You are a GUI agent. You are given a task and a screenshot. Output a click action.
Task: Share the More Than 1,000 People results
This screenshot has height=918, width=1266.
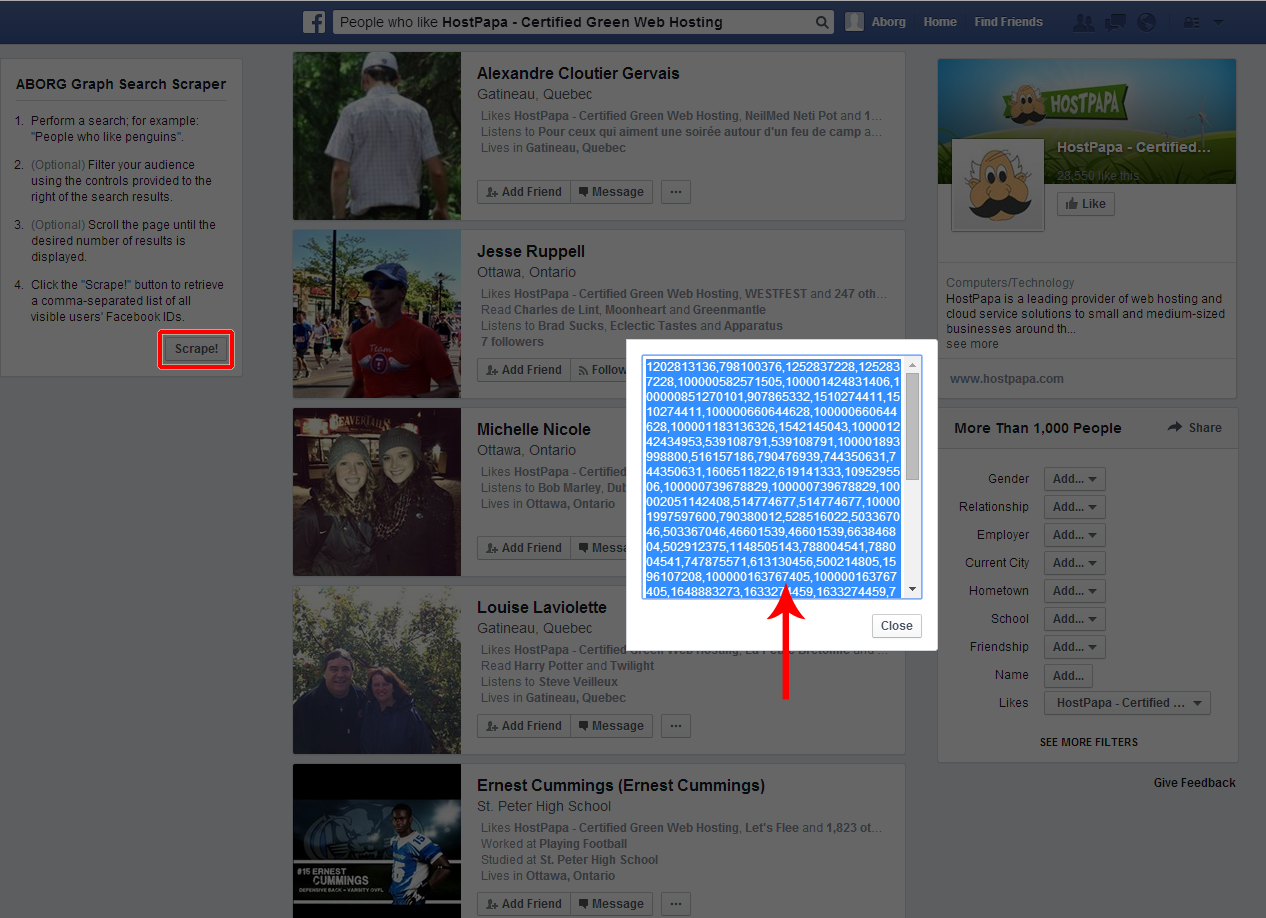tap(1195, 428)
